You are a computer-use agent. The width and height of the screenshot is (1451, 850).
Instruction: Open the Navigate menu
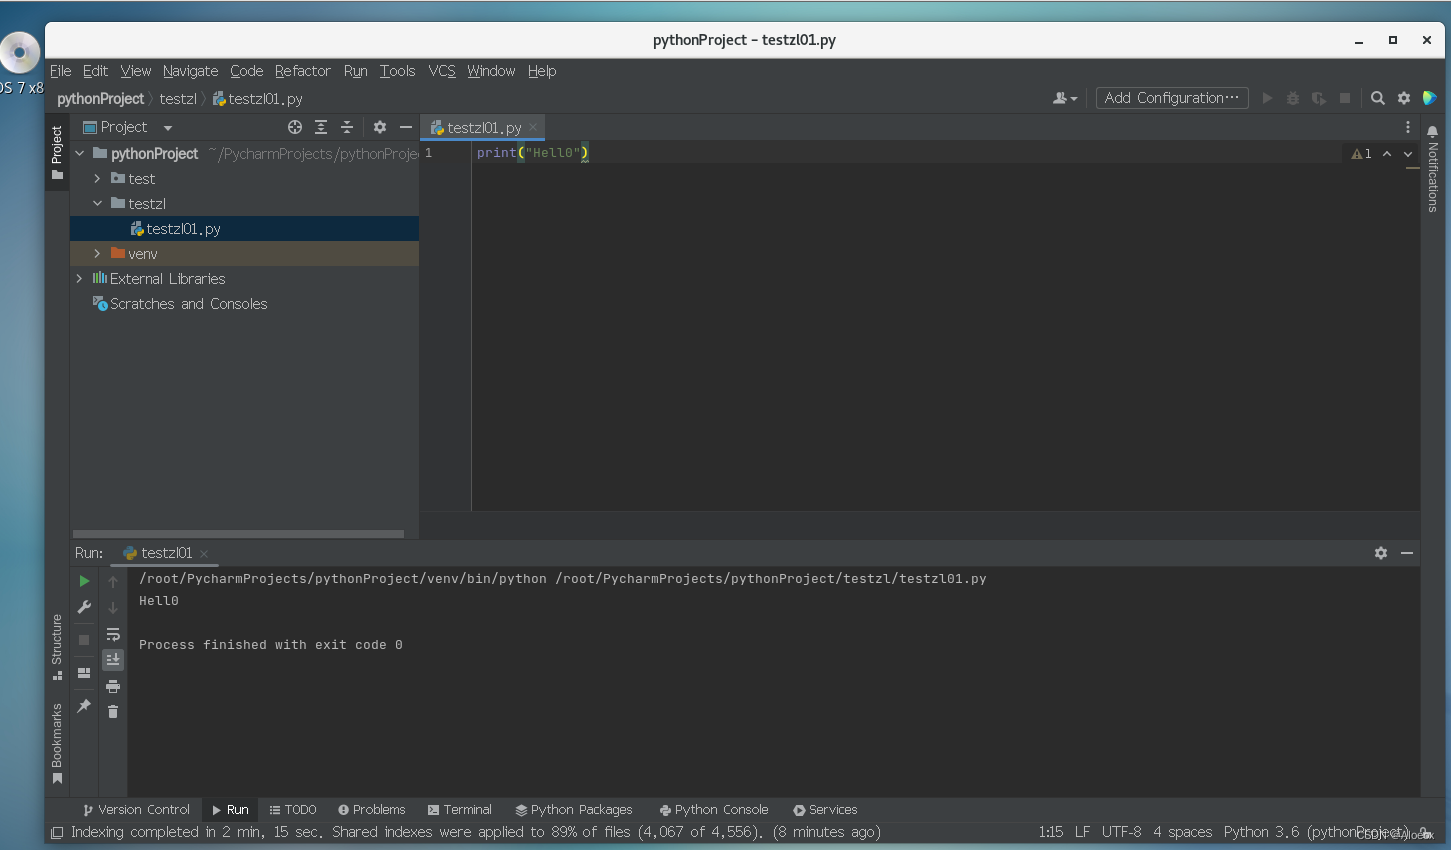190,71
